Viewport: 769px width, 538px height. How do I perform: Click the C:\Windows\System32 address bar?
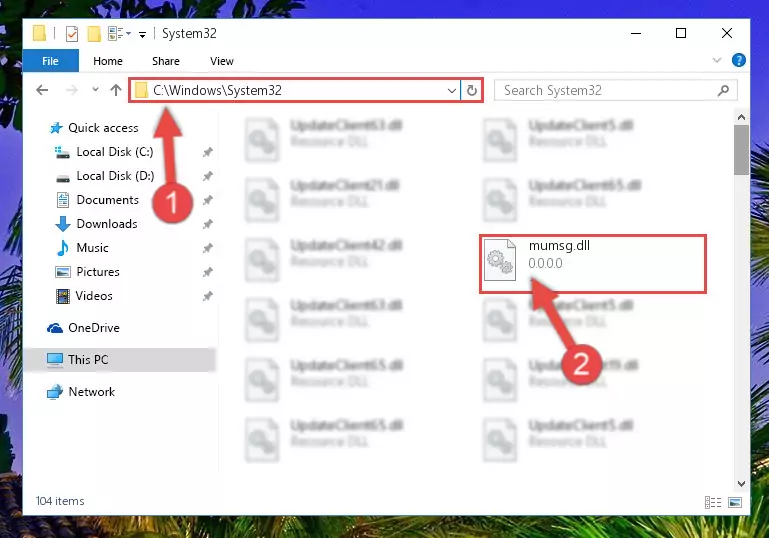[295, 90]
